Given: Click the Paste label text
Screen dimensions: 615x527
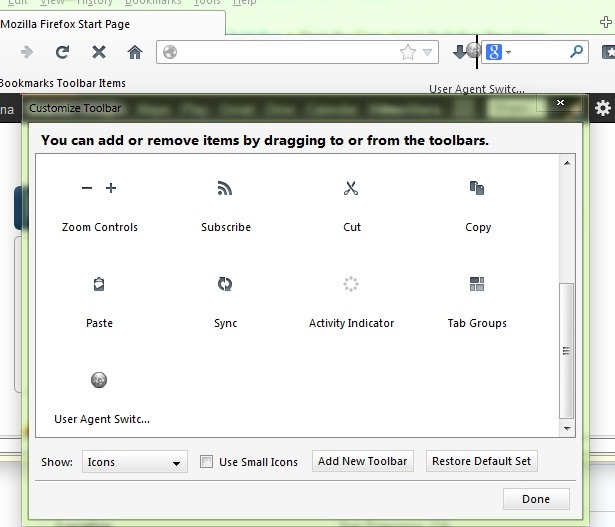Looking at the screenshot, I should [99, 323].
